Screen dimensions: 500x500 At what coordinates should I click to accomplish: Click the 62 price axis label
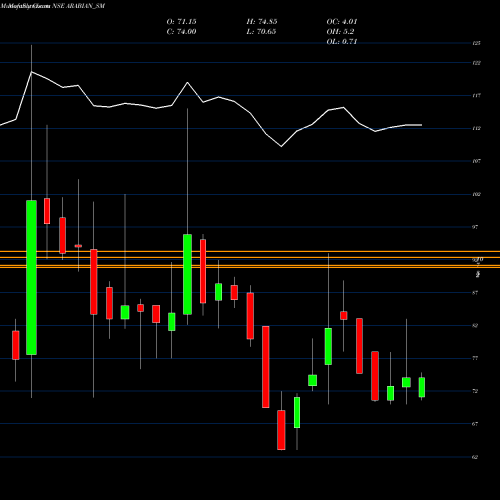tap(475, 457)
